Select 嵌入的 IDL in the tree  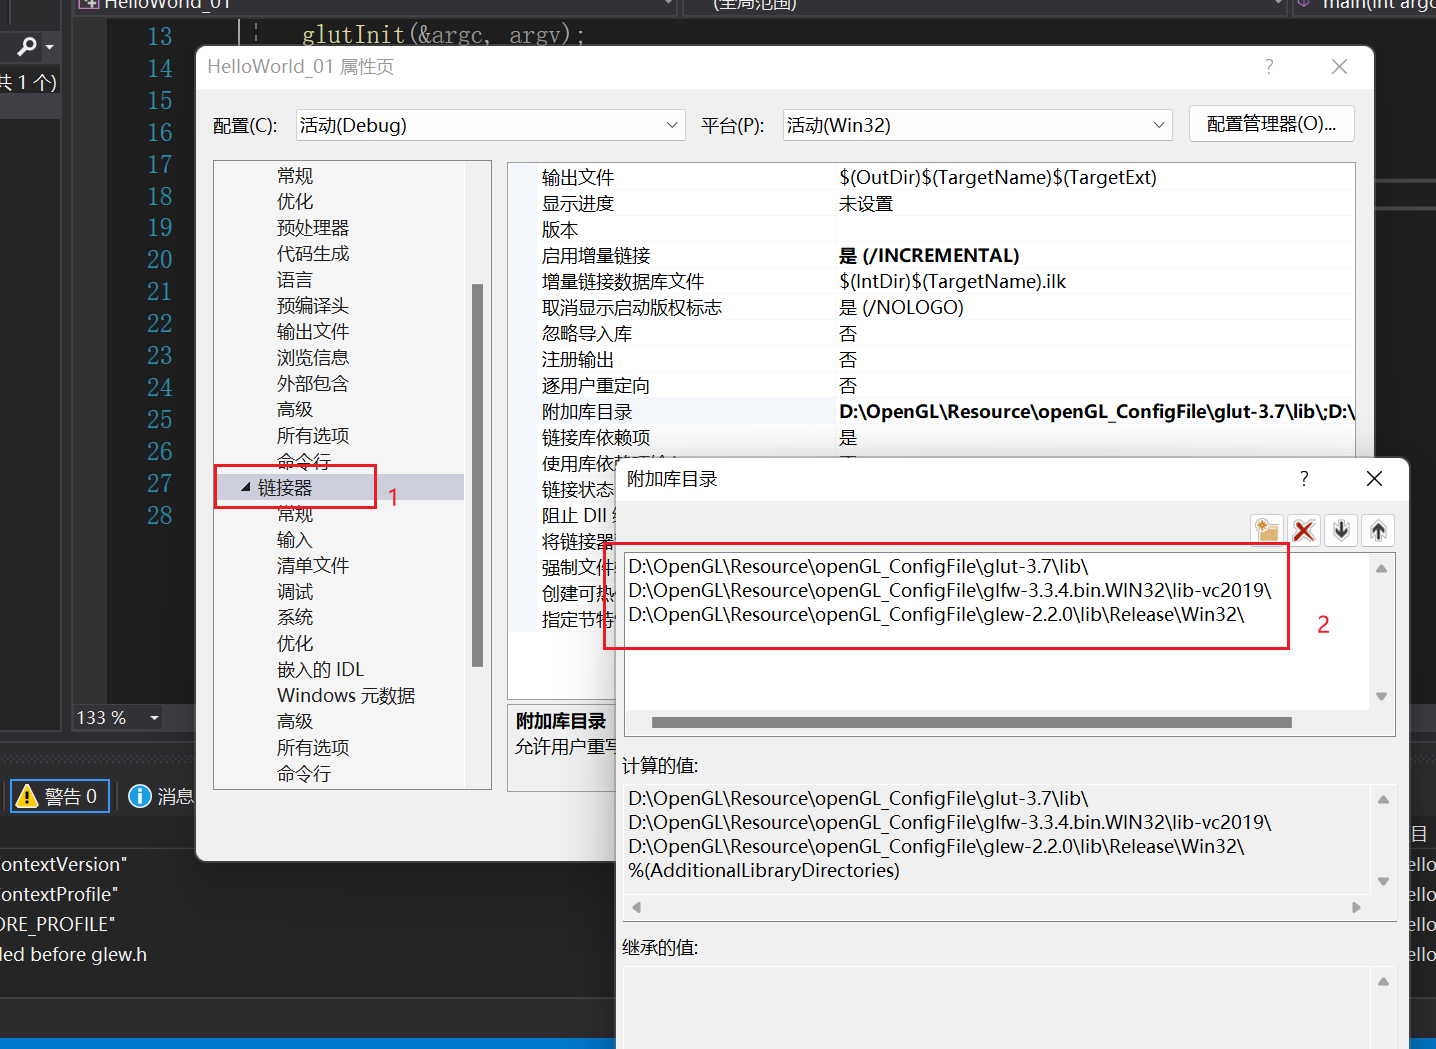pos(320,670)
